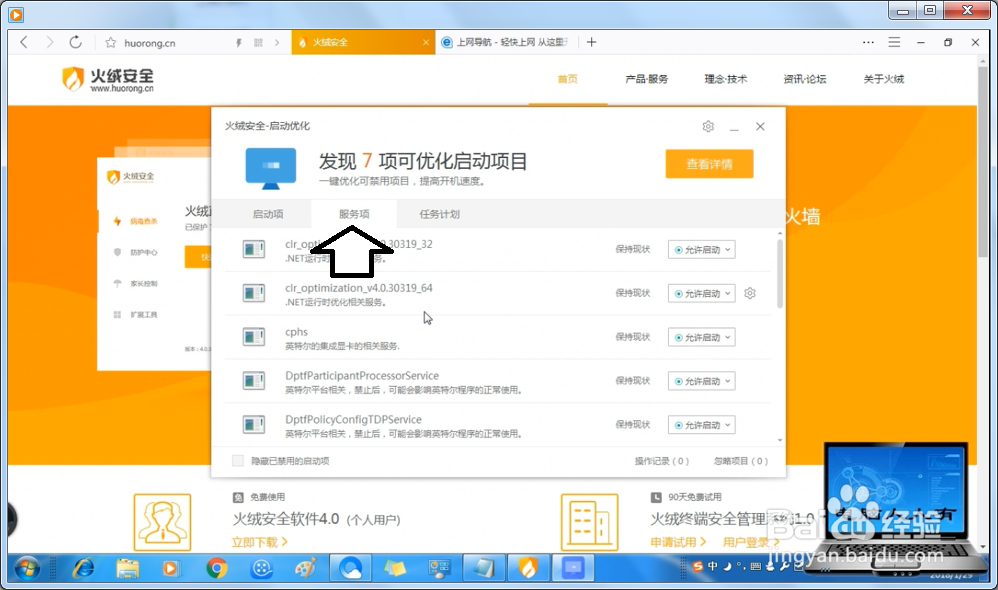Screen dimensions: 998x590
Task: Open 理念·技术 website menu
Action: (726, 79)
